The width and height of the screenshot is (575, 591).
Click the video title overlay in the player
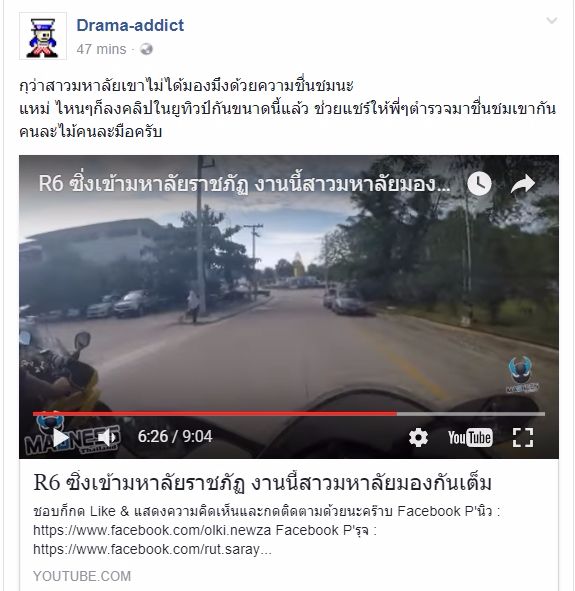click(x=244, y=184)
